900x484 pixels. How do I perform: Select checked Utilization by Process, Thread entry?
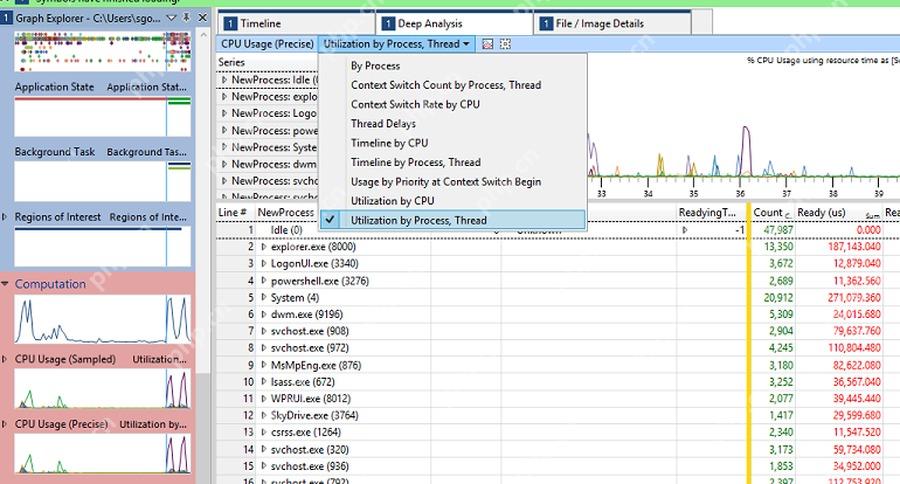(x=452, y=220)
